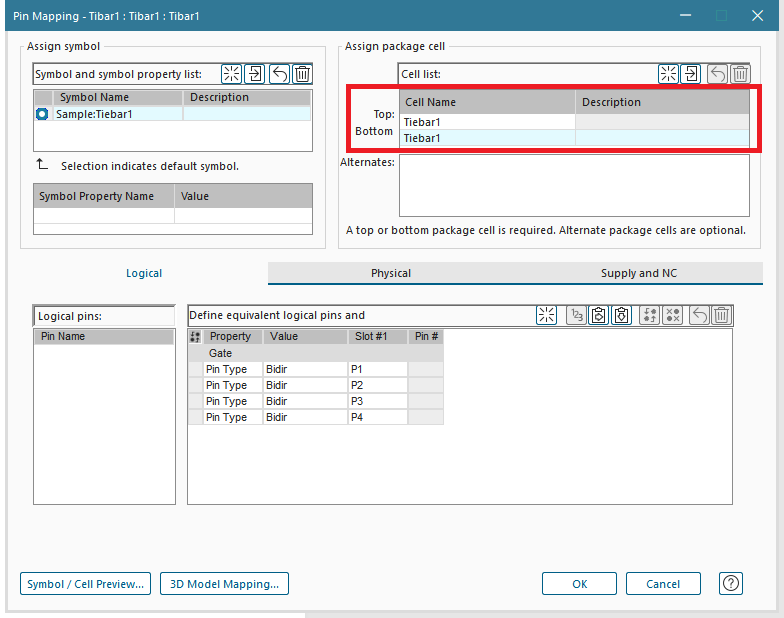Select Sample:Tiebar1 symbol name cell
This screenshot has height=618, width=784.
pyautogui.click(x=118, y=114)
